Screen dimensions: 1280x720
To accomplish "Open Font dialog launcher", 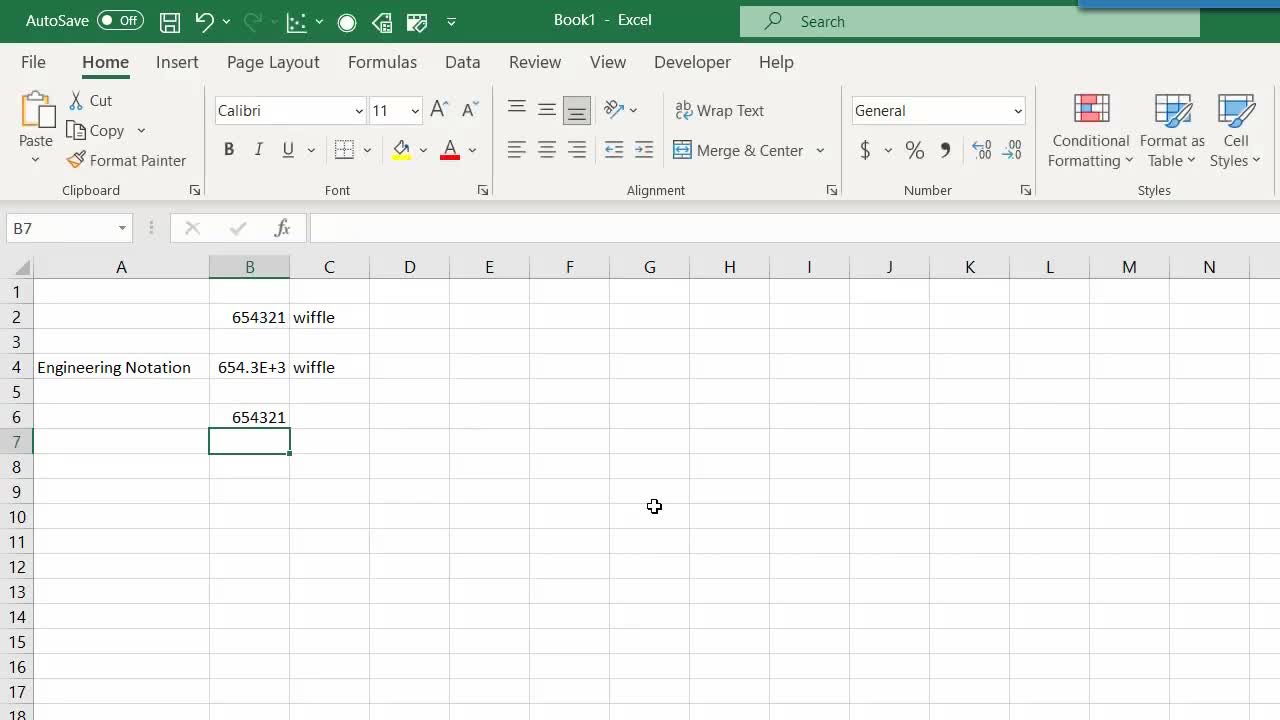I will pyautogui.click(x=483, y=190).
